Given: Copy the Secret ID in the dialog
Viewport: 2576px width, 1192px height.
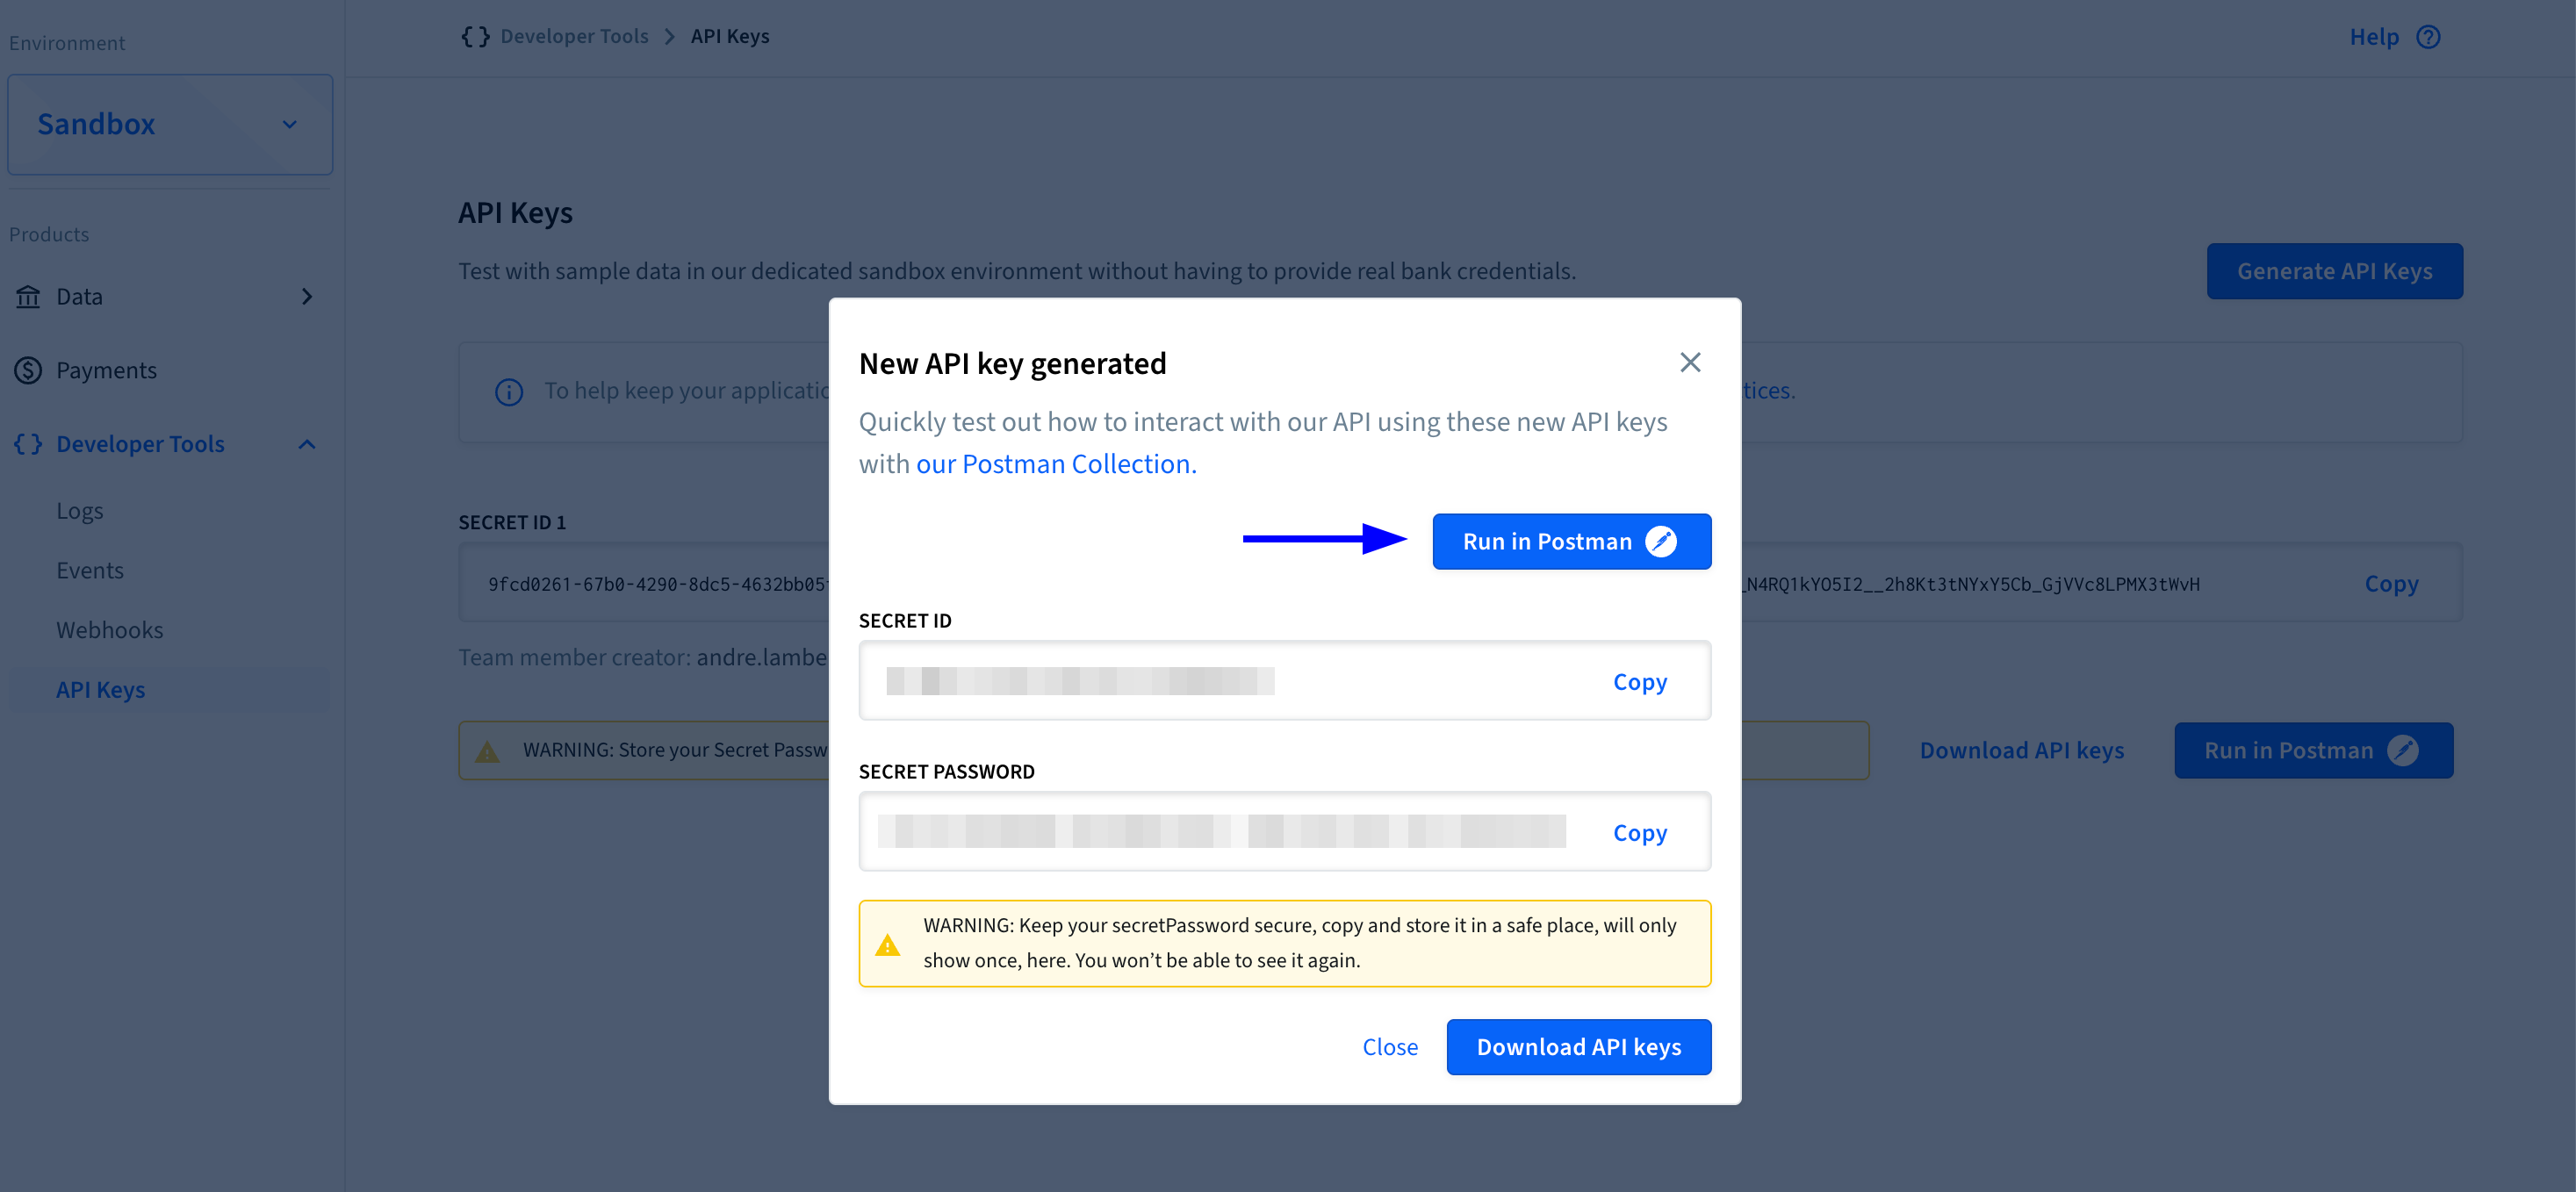Looking at the screenshot, I should tap(1639, 682).
